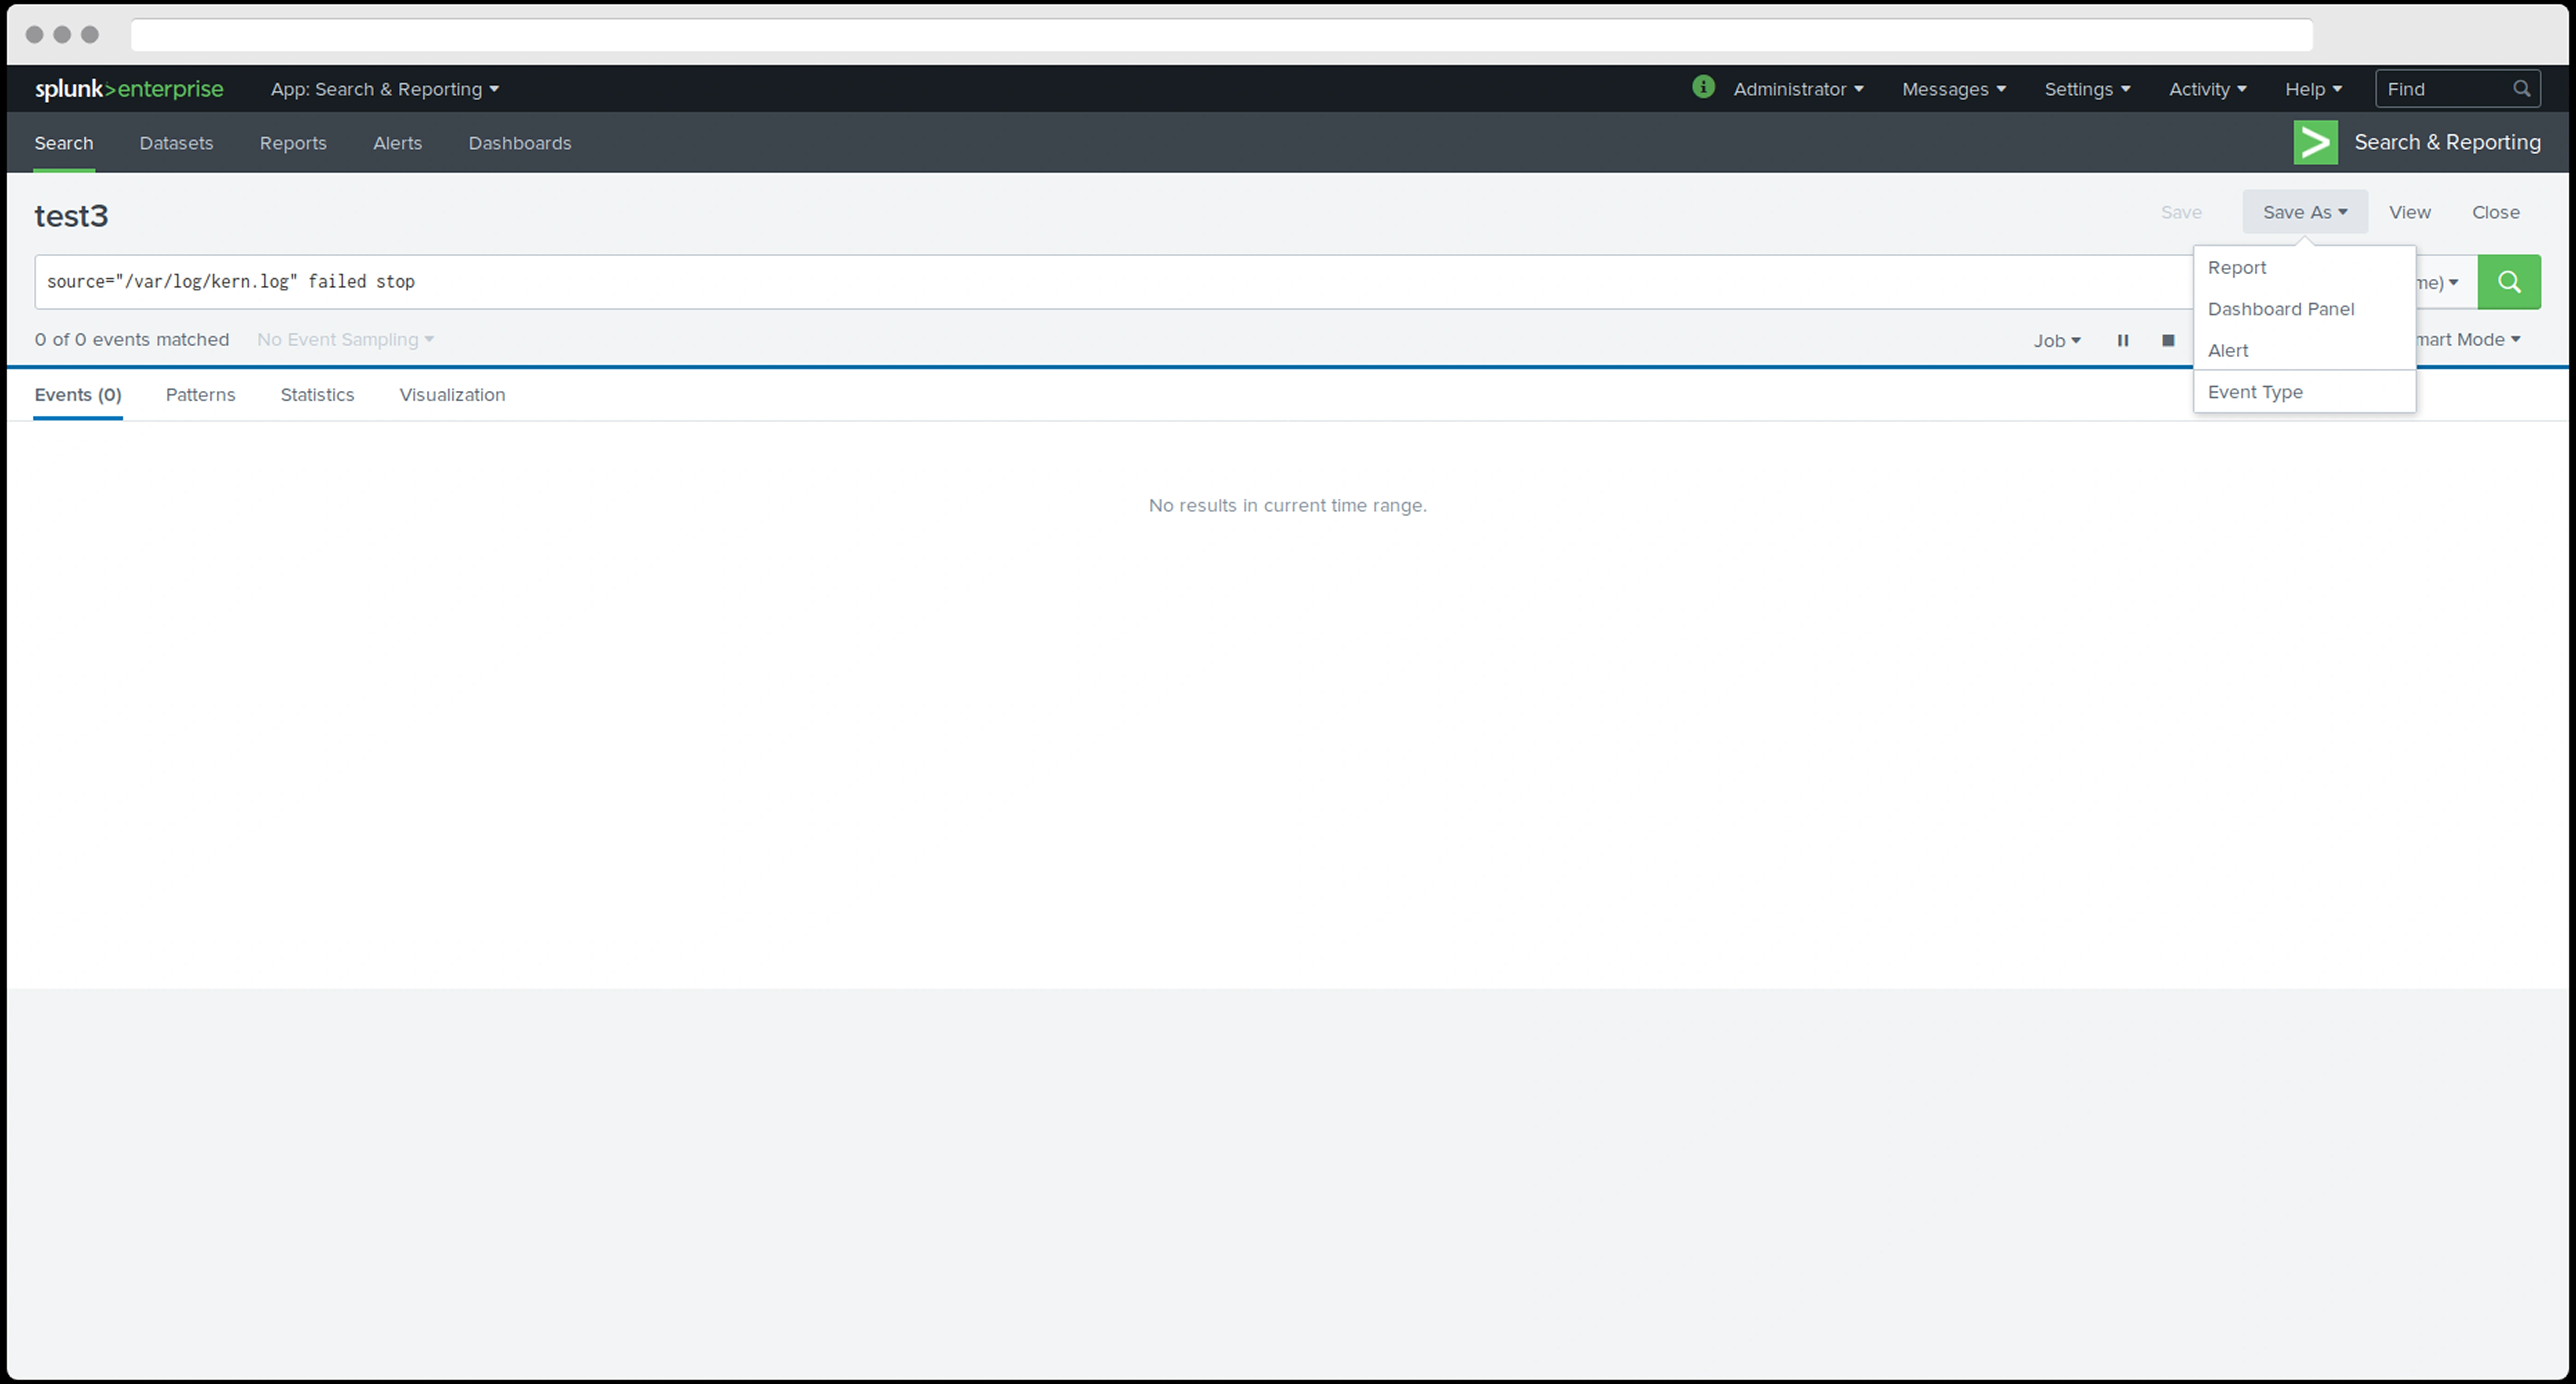The width and height of the screenshot is (2576, 1384).
Task: Click the magnifier icon in Find box
Action: [x=2521, y=89]
